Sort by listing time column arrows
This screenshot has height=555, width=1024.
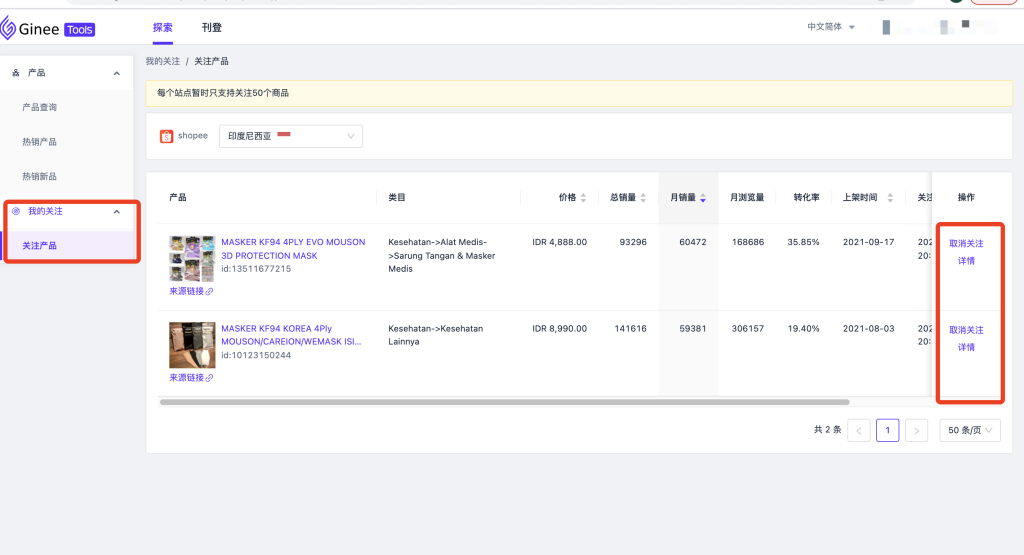[x=889, y=198]
